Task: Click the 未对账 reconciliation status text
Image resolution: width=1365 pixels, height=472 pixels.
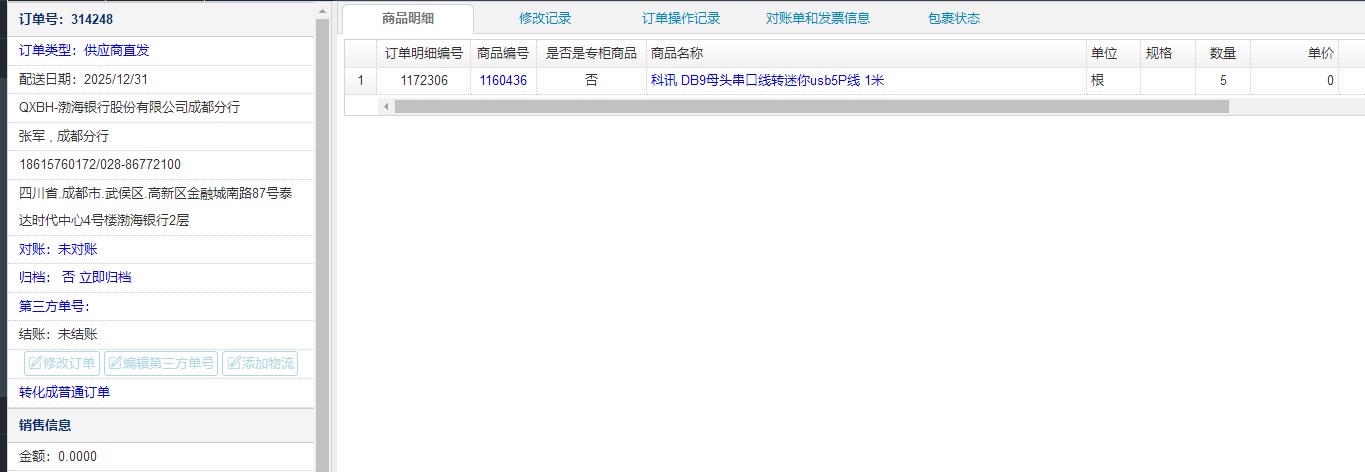Action: coord(78,249)
